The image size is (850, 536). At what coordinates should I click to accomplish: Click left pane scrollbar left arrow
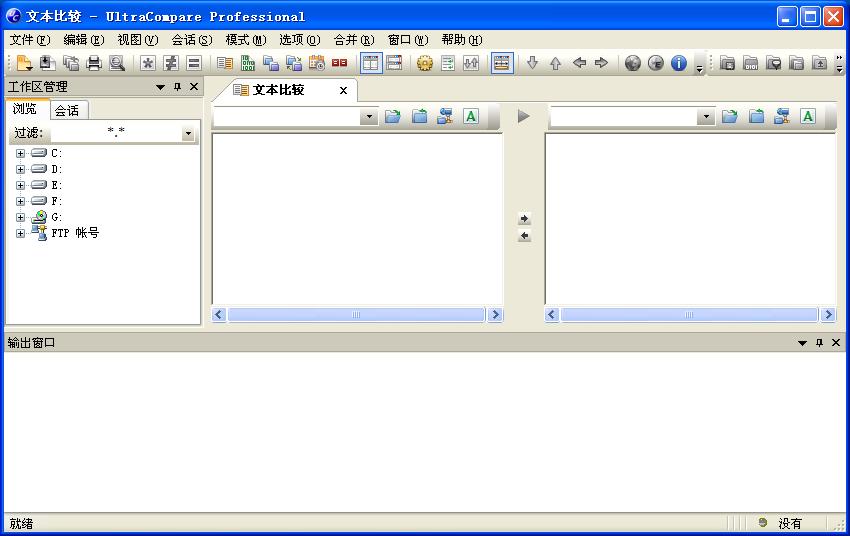point(218,315)
